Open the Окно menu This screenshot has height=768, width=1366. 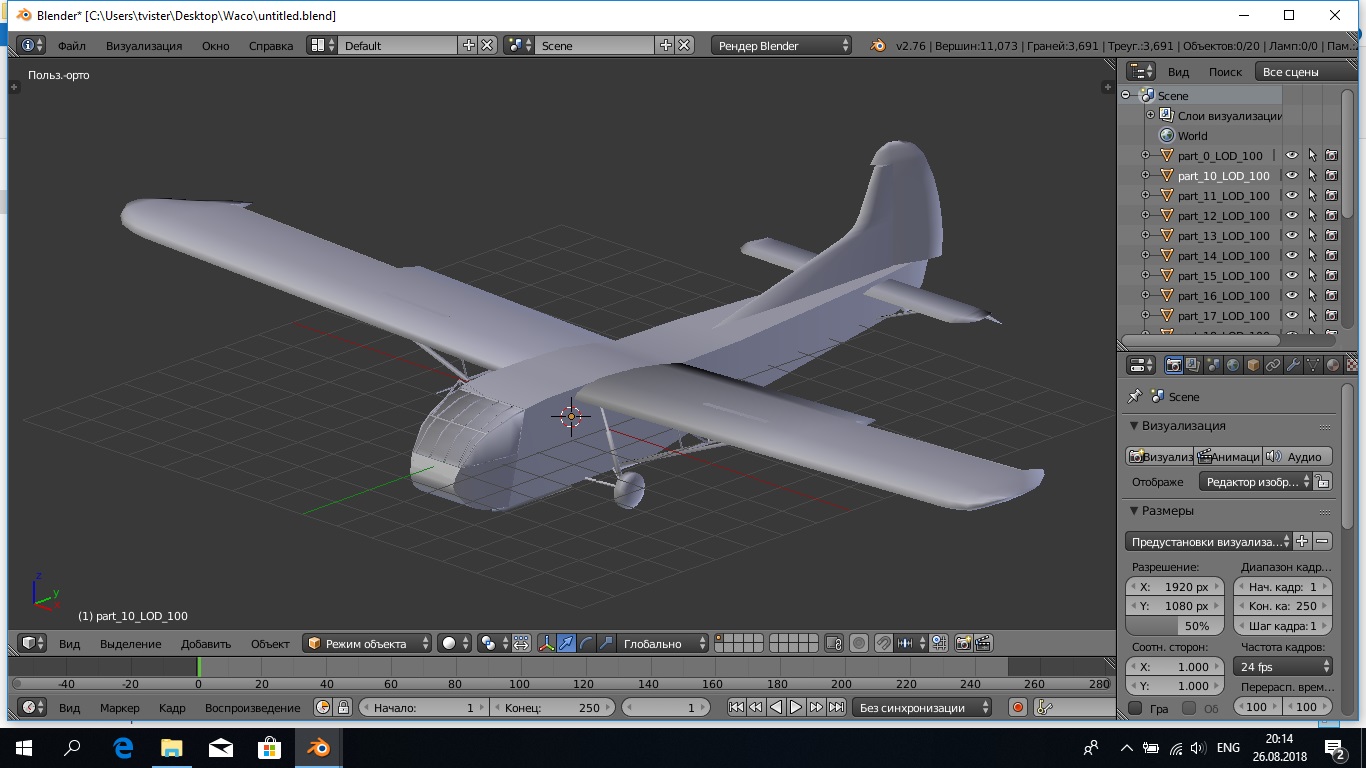click(215, 45)
